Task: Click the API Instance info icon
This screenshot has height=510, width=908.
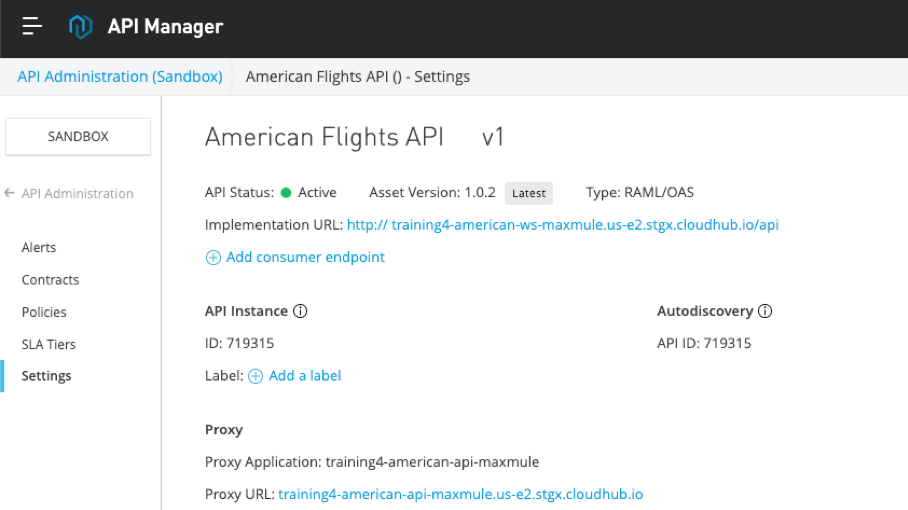Action: [x=300, y=311]
